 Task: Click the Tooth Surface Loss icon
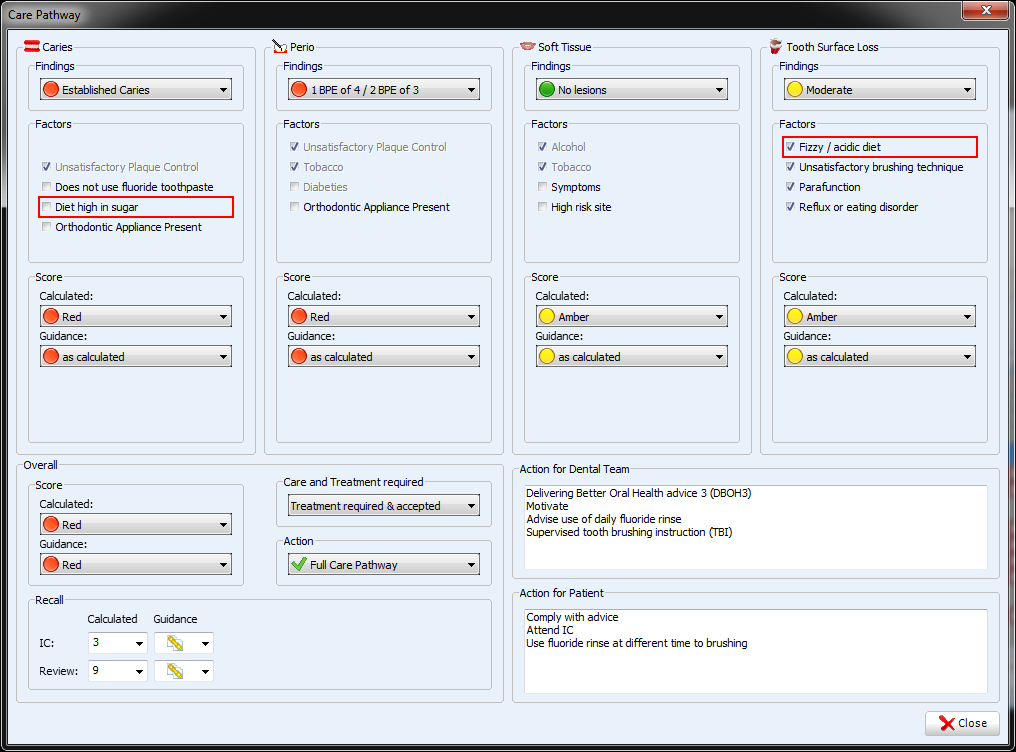(x=775, y=46)
